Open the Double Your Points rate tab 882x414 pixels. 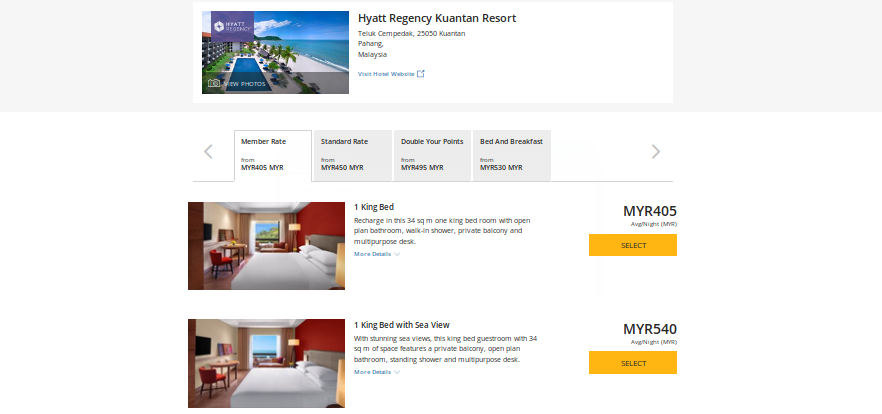point(432,155)
